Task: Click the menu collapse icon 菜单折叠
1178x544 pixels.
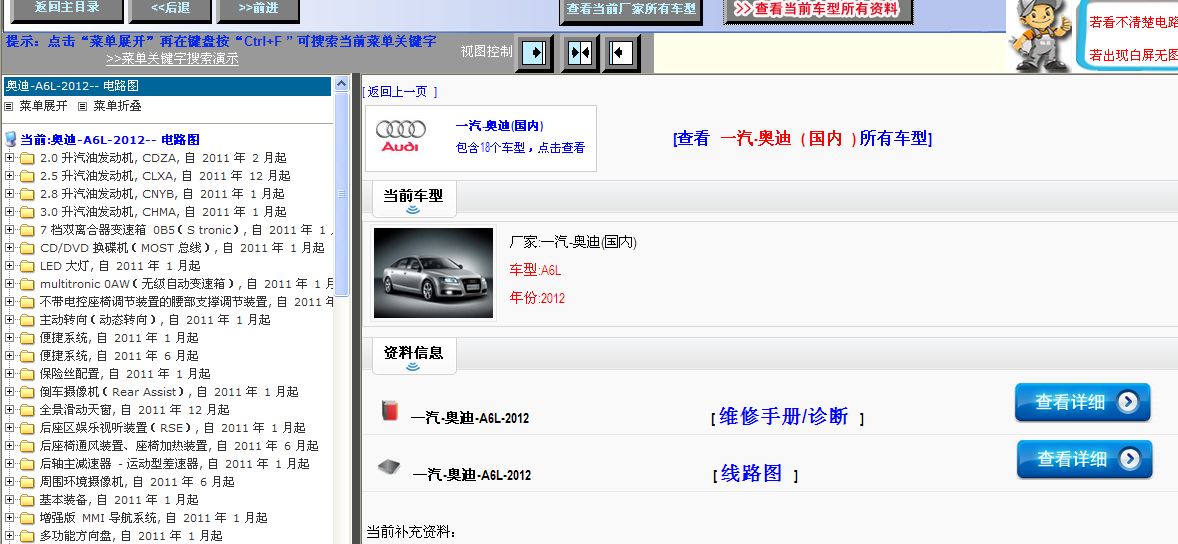Action: click(83, 107)
